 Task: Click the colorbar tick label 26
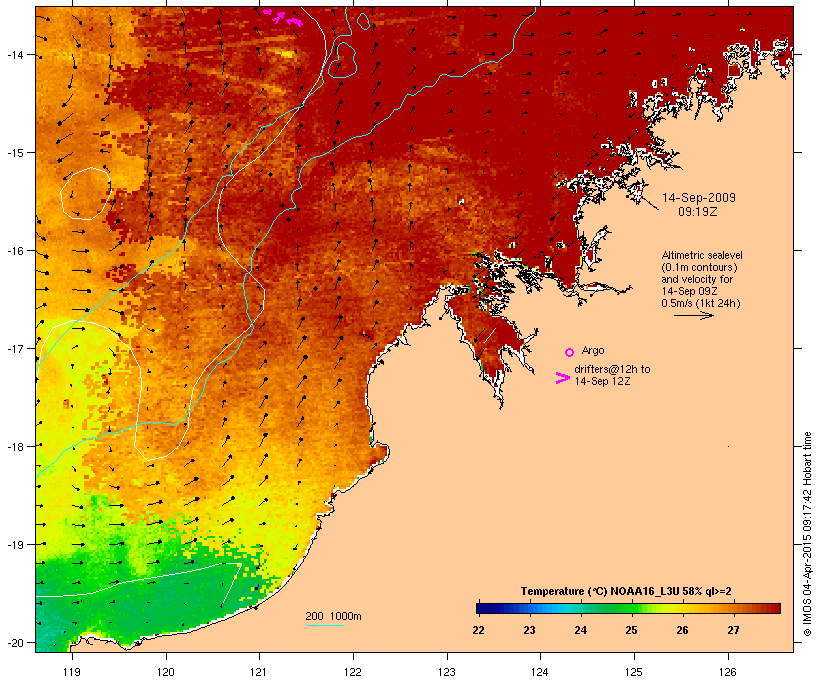(682, 630)
